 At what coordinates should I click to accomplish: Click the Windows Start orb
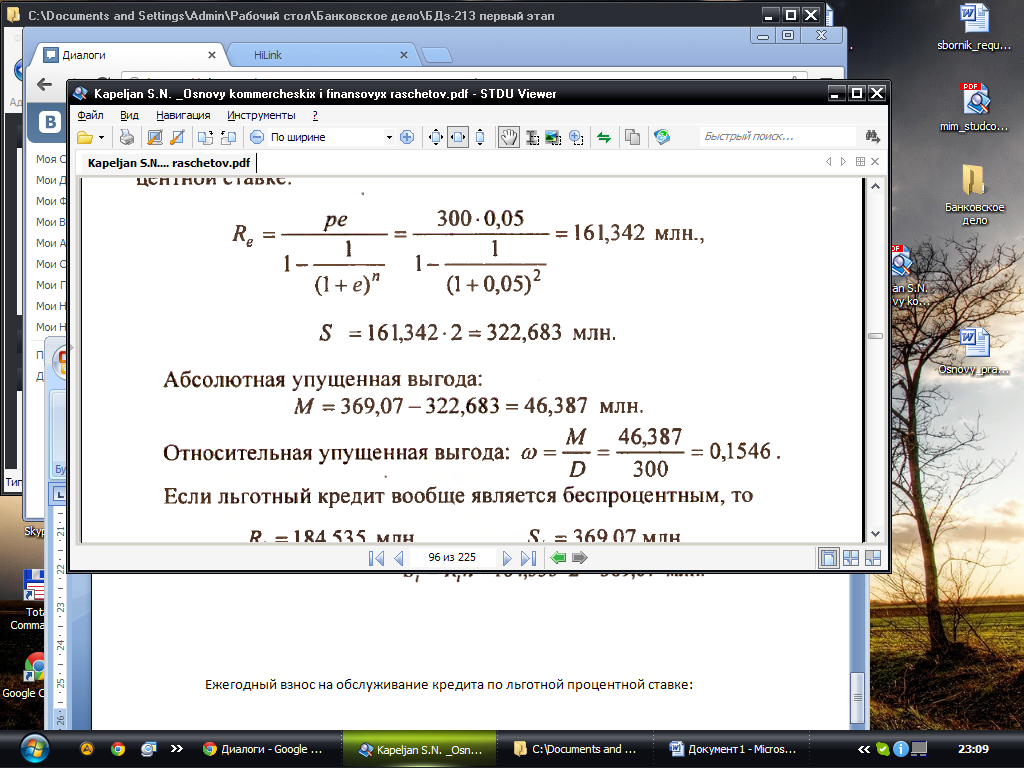(x=34, y=748)
